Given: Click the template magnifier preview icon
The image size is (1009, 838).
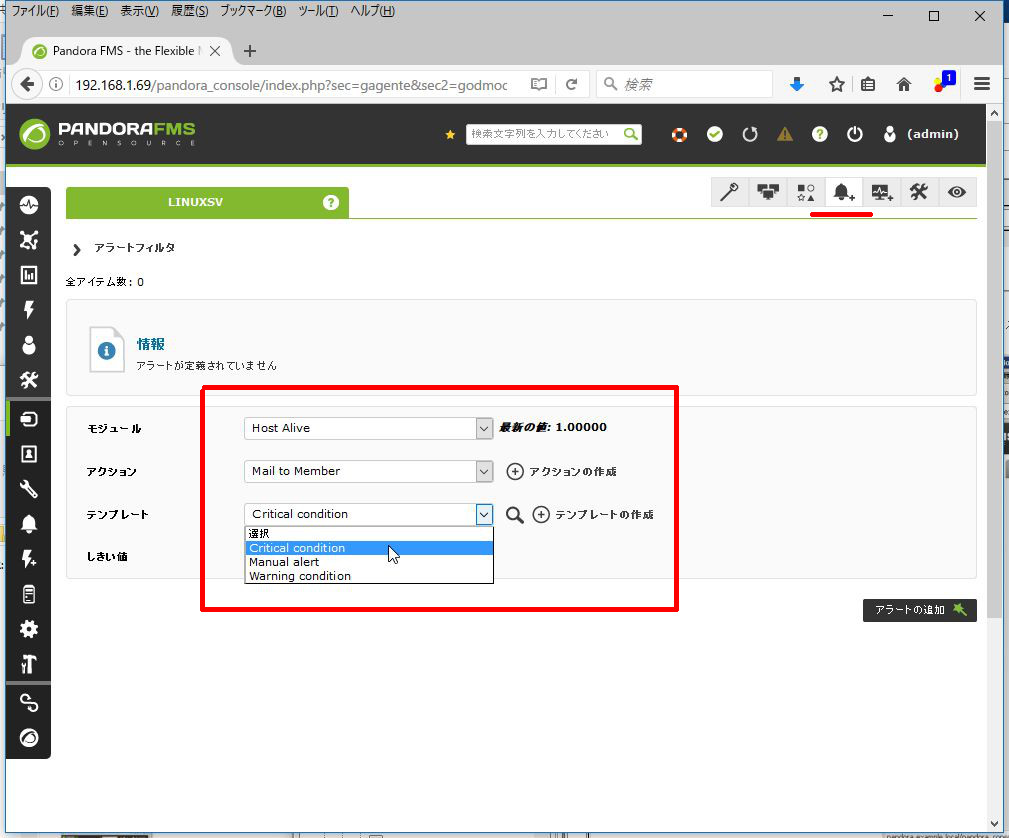Looking at the screenshot, I should 514,515.
